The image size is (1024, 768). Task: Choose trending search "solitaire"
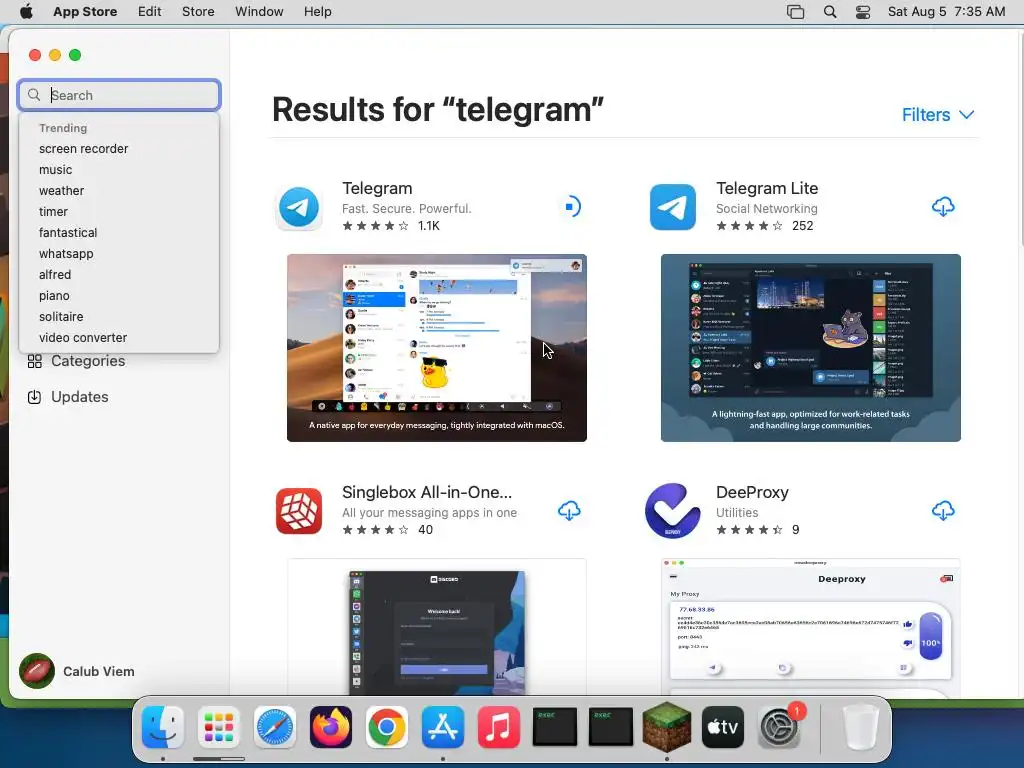click(x=61, y=317)
